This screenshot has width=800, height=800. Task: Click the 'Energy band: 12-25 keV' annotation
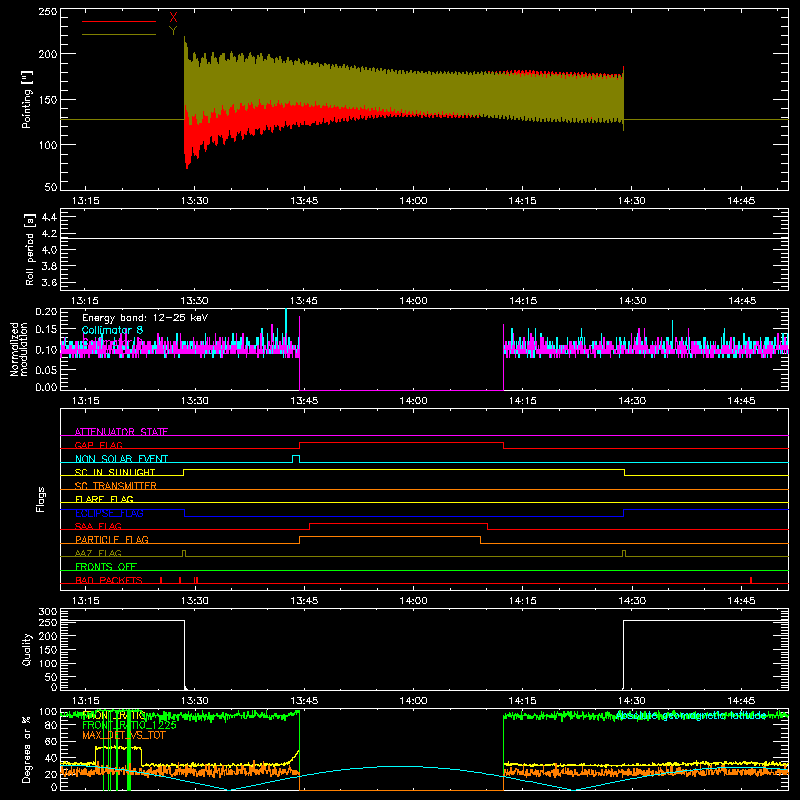click(145, 318)
